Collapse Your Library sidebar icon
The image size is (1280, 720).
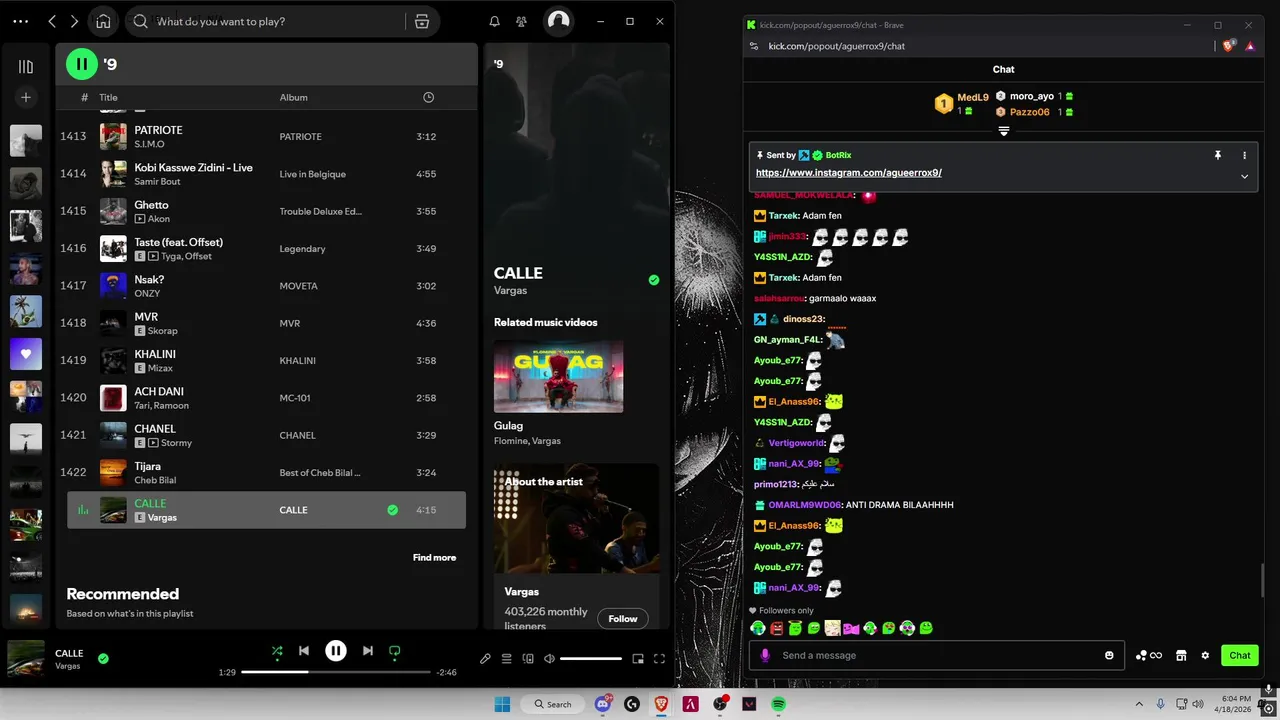26,66
